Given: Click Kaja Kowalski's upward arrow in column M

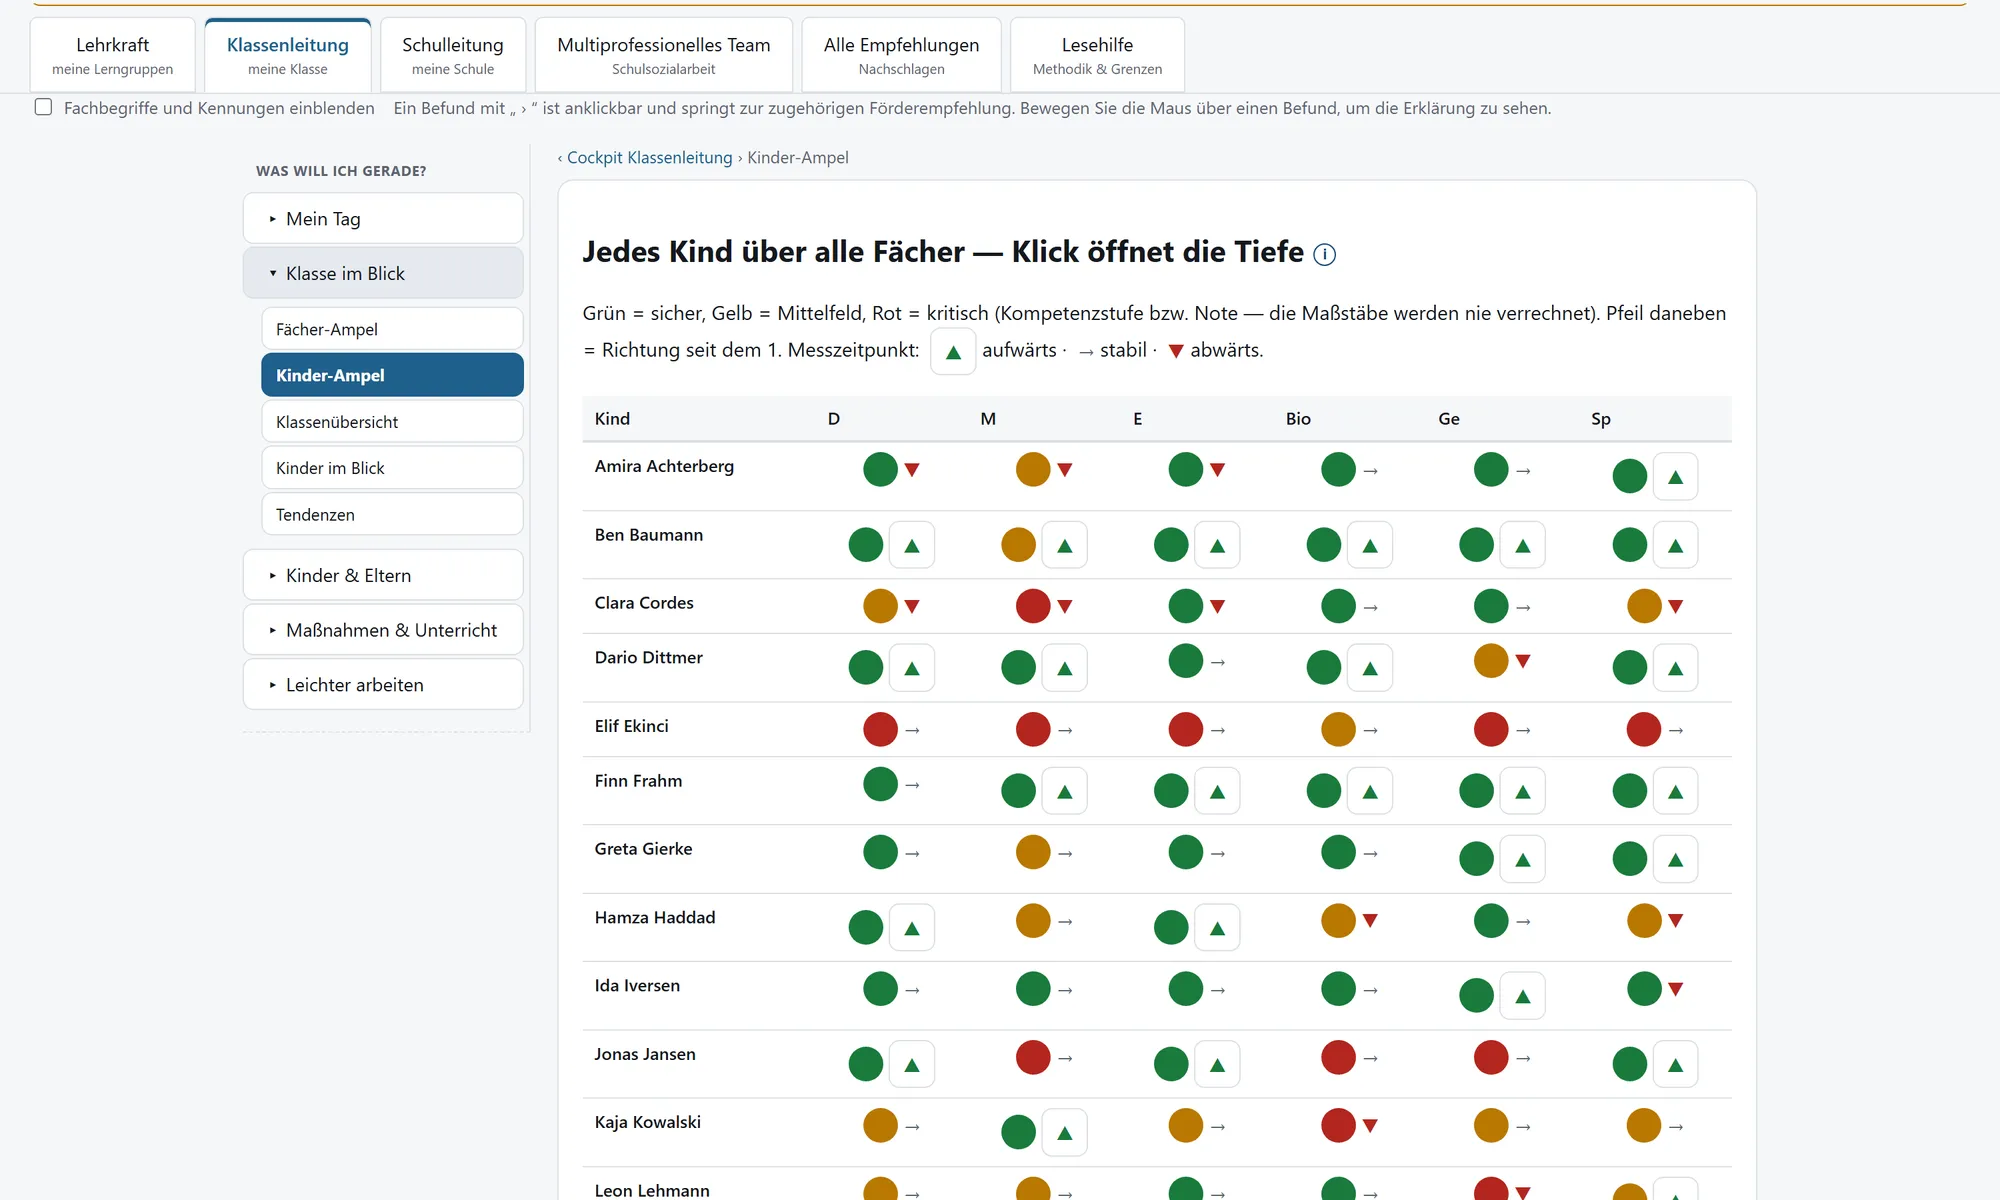Looking at the screenshot, I should 1064,1132.
